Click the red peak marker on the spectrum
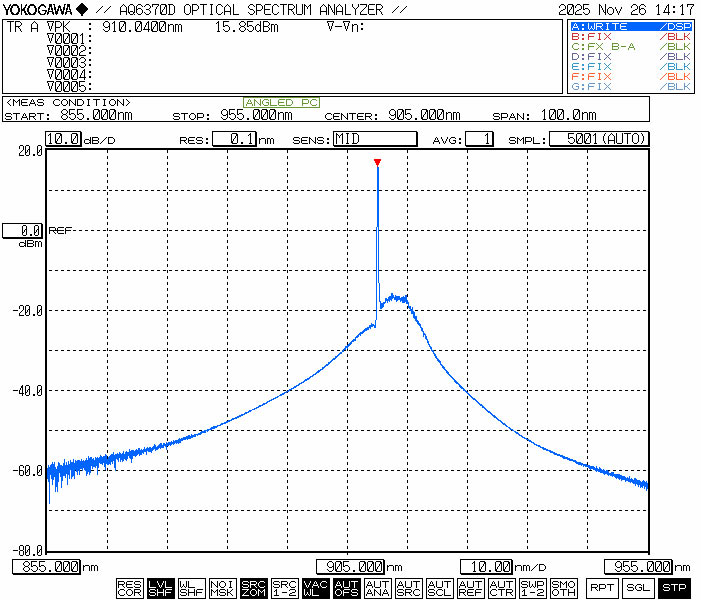This screenshot has width=701, height=600. (377, 162)
